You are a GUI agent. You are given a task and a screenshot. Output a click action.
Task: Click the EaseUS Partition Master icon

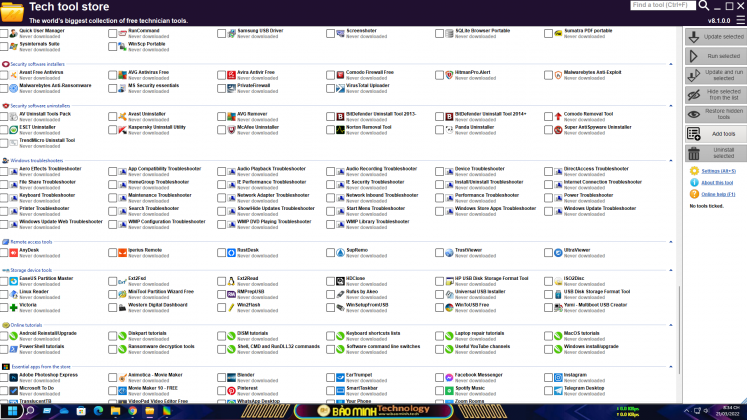(13, 281)
